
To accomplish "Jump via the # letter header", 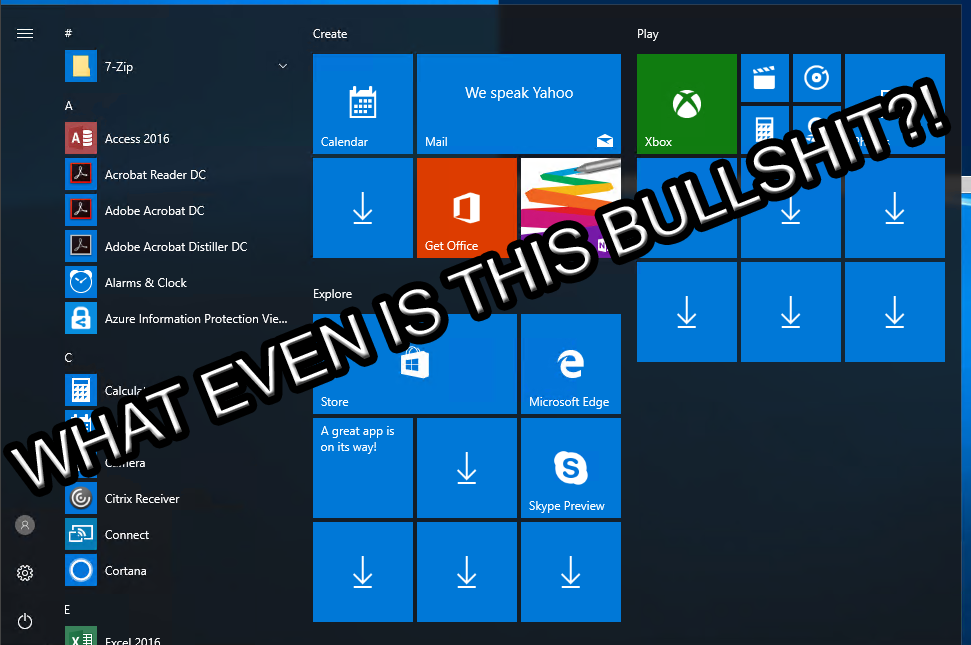I will pyautogui.click(x=68, y=33).
